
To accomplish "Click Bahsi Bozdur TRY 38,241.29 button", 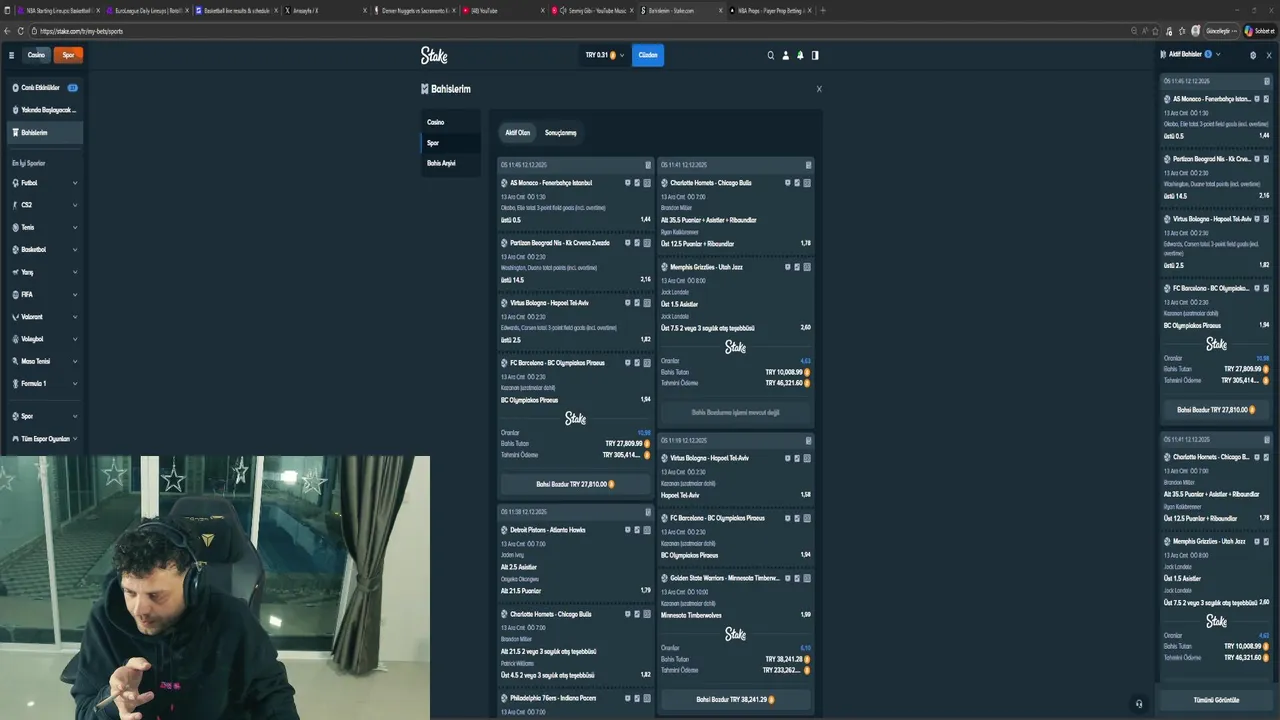I will point(735,699).
